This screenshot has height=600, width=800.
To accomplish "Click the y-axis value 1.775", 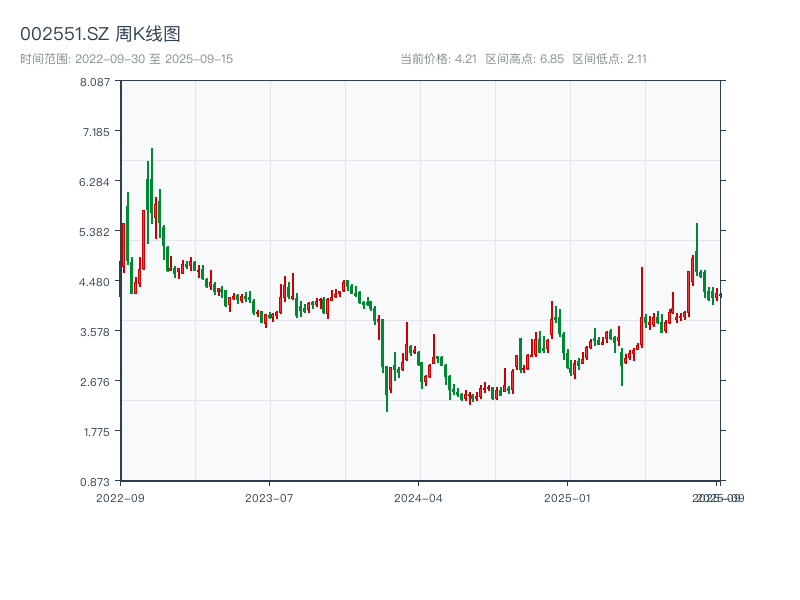I will coord(96,432).
